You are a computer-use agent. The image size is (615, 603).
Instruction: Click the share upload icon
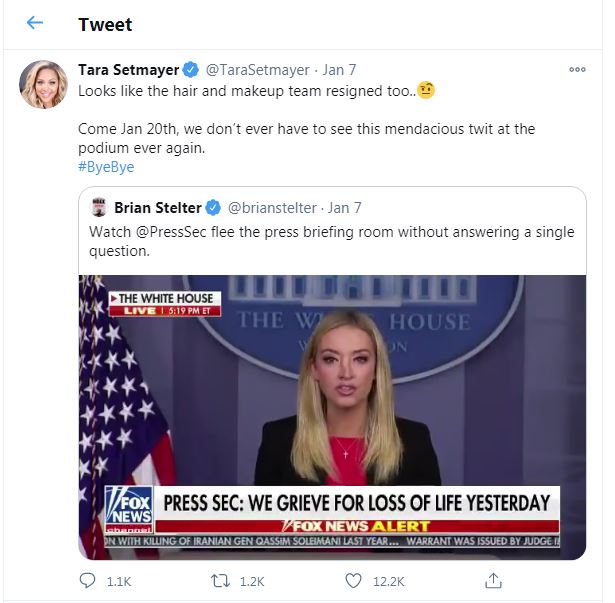tap(493, 580)
